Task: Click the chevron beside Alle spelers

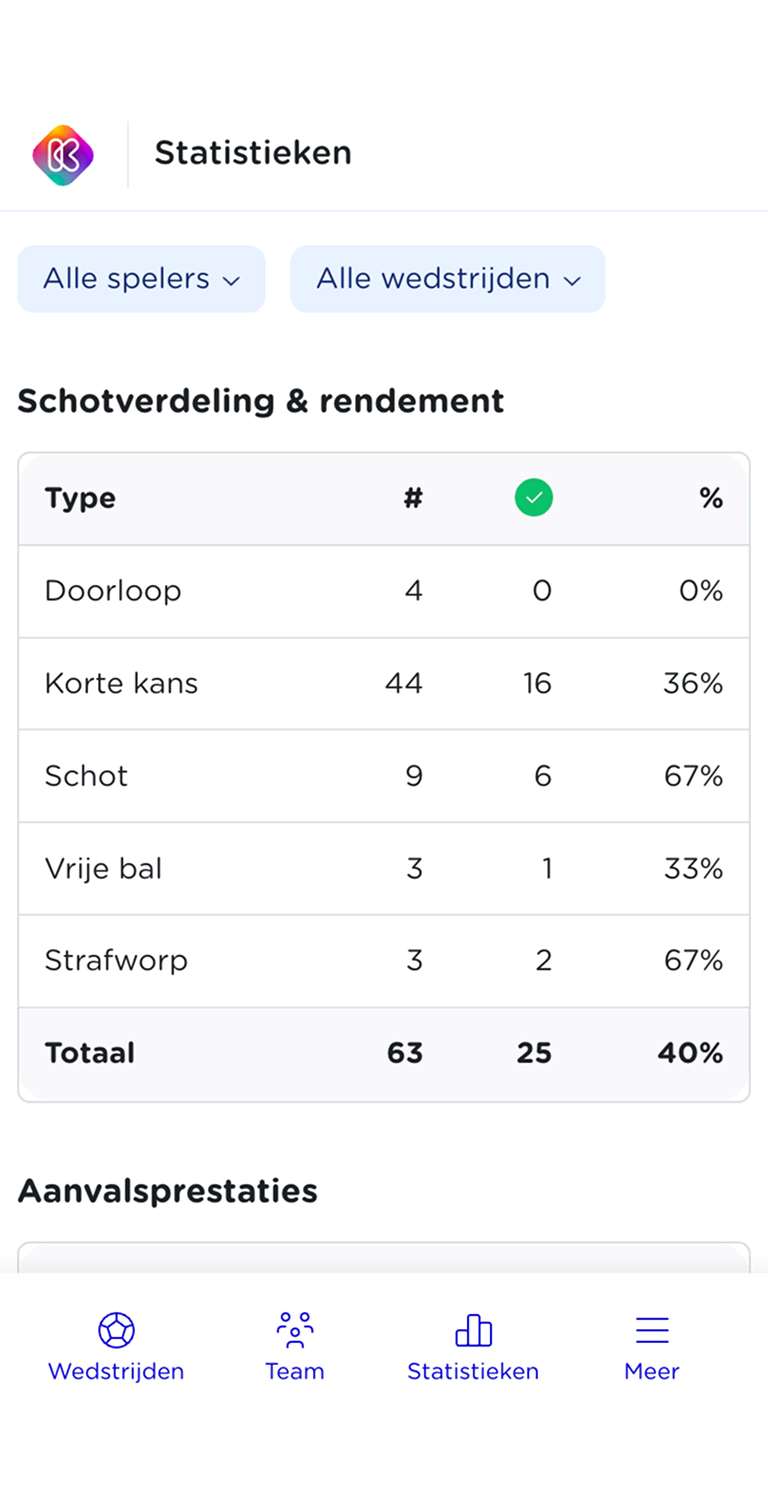Action: tap(232, 281)
